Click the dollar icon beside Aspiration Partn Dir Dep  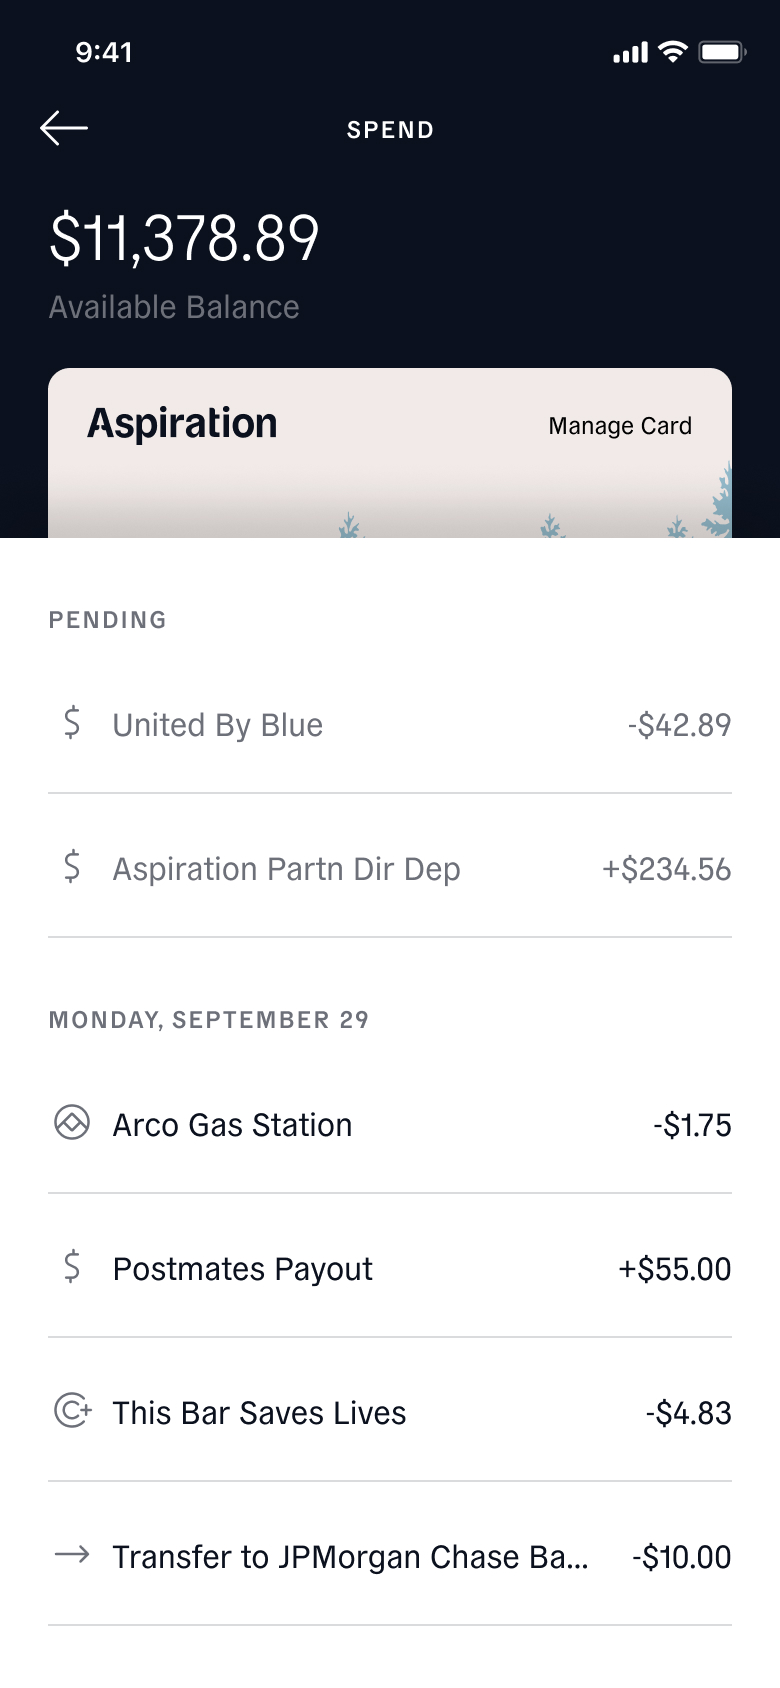point(72,866)
